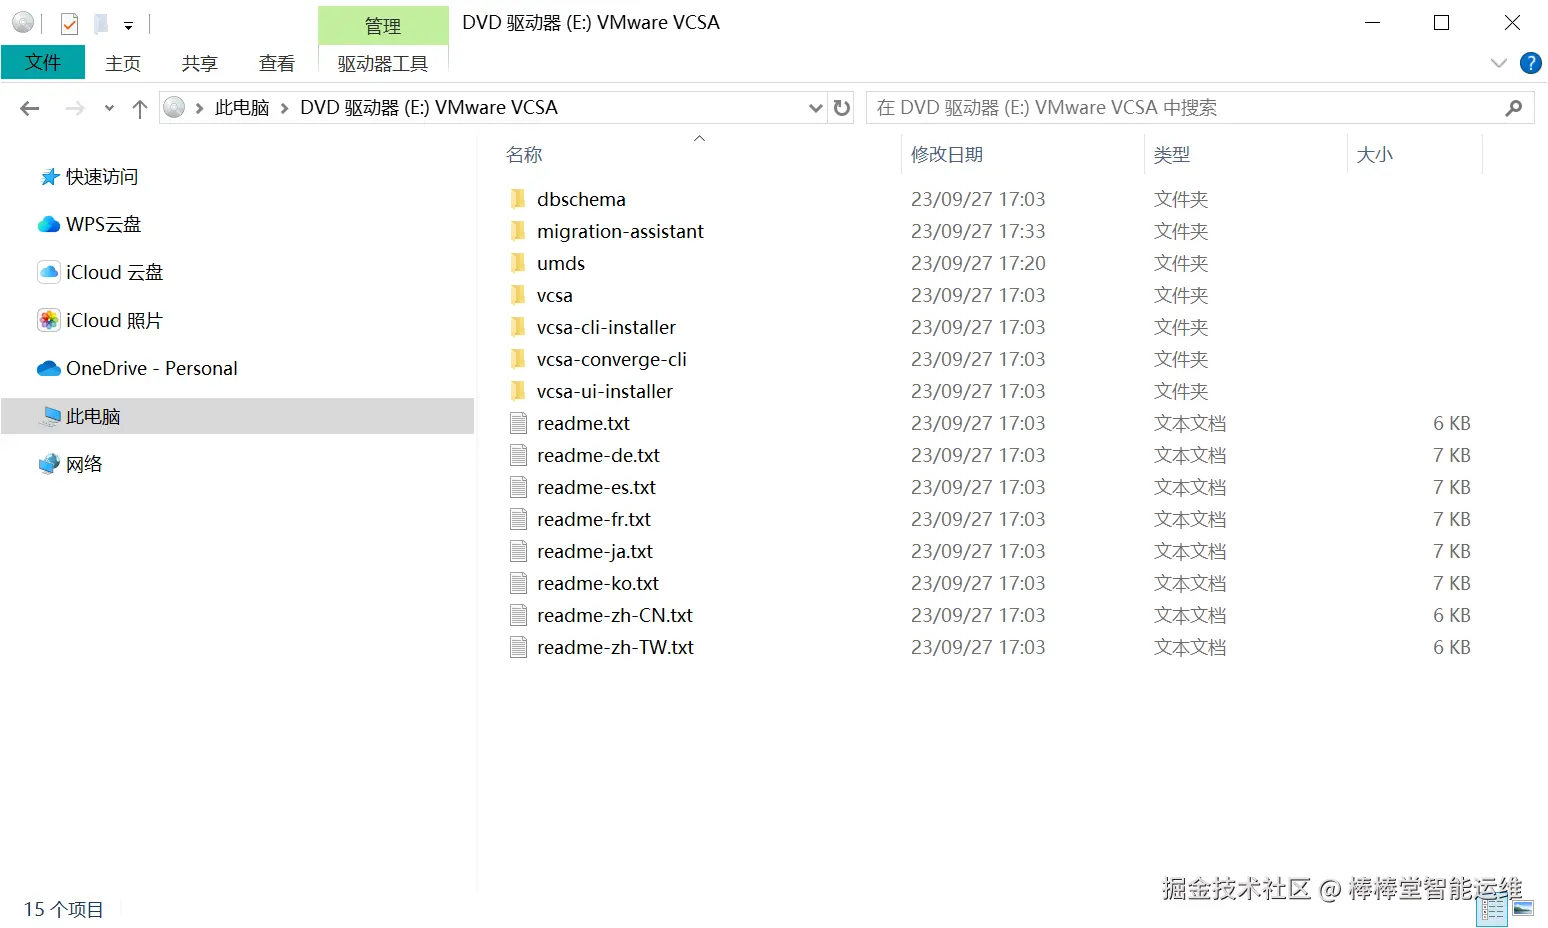Select the migration-assistant folder name
Viewport: 1548px width, 928px height.
tap(620, 231)
